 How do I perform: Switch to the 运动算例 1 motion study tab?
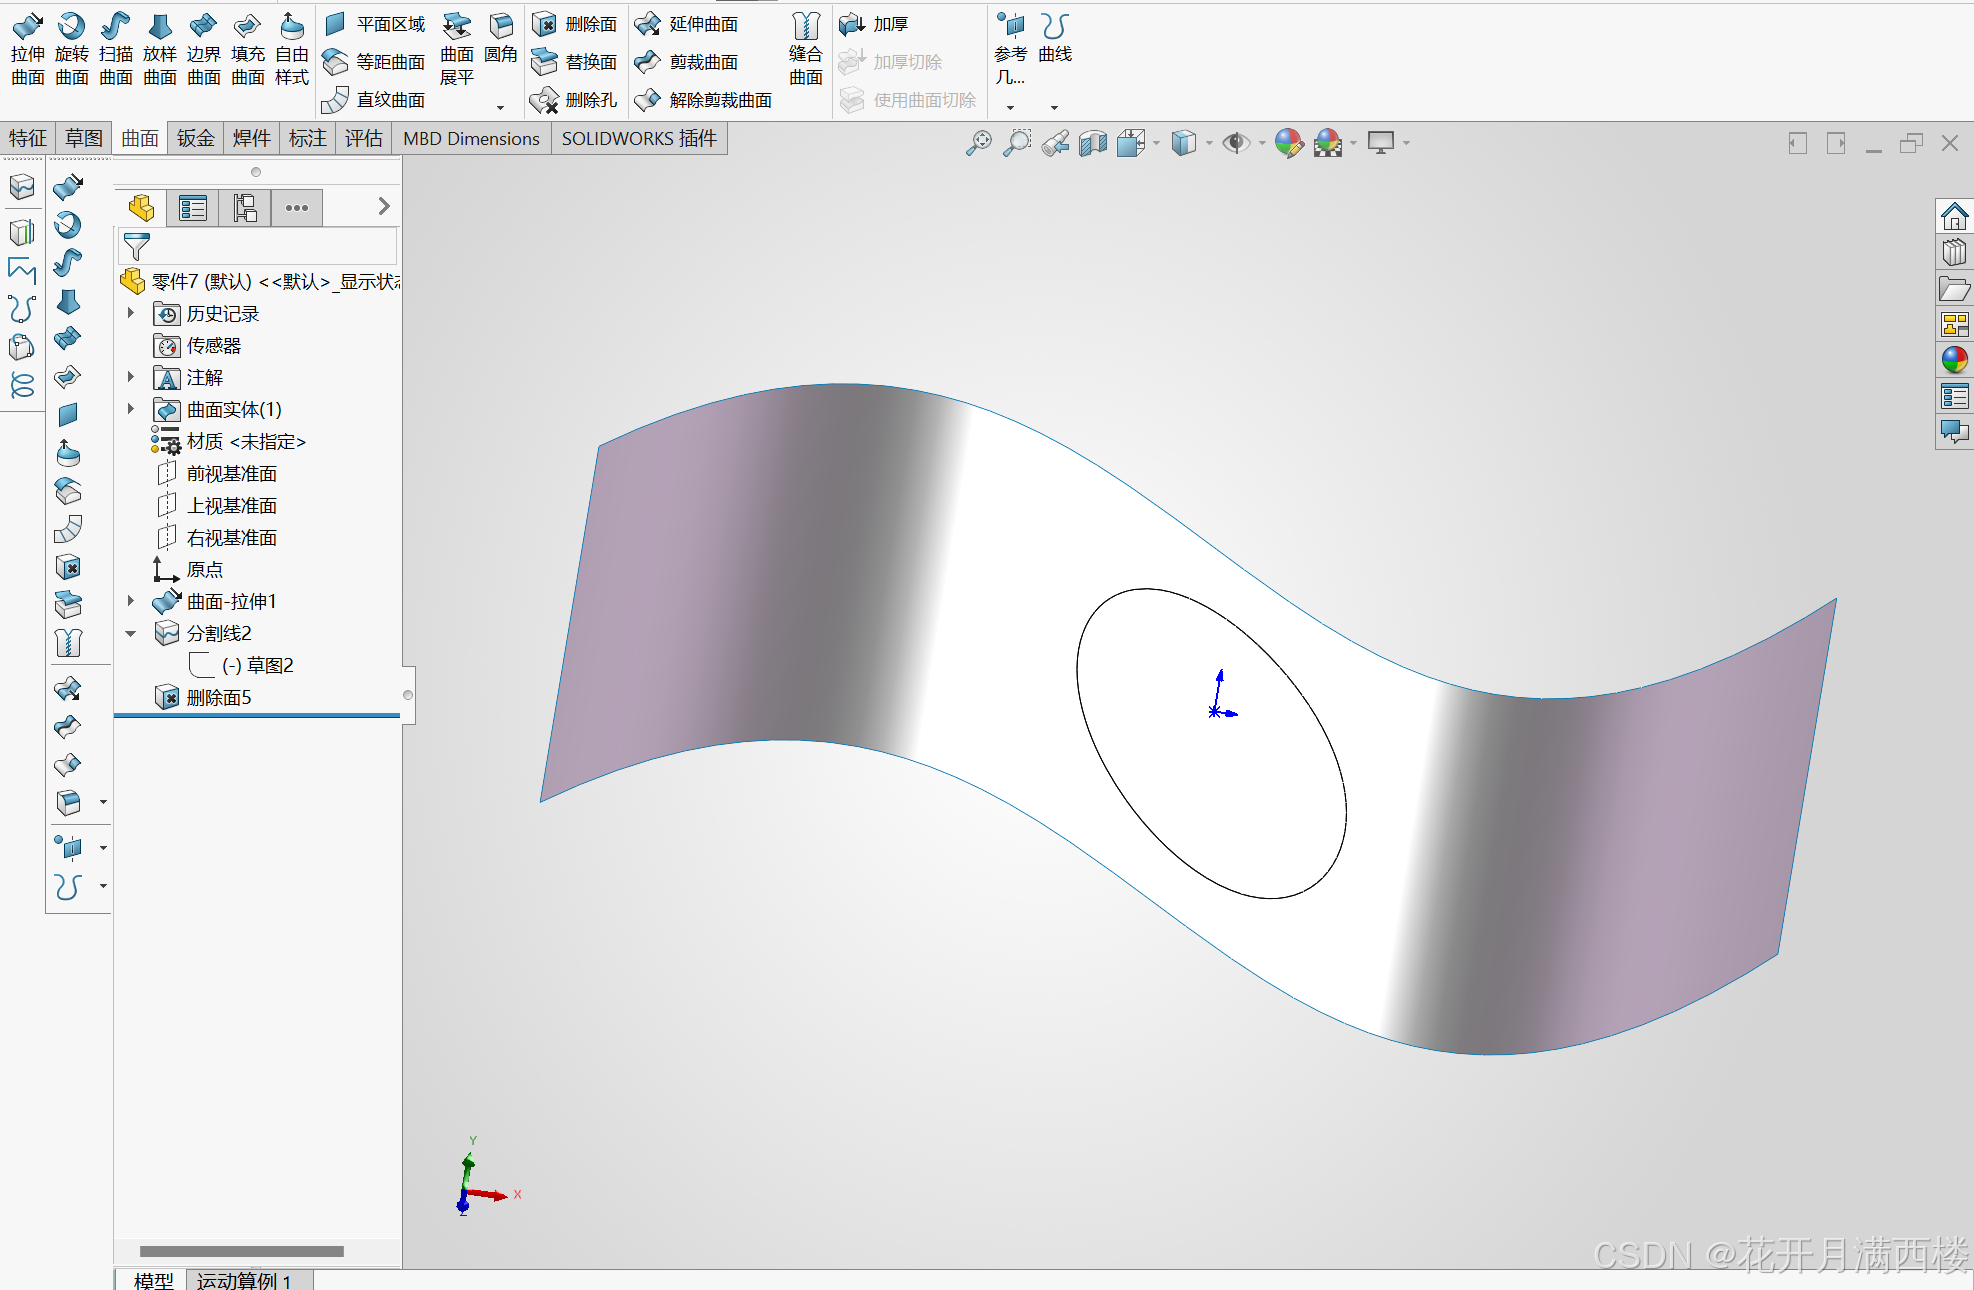(245, 1281)
